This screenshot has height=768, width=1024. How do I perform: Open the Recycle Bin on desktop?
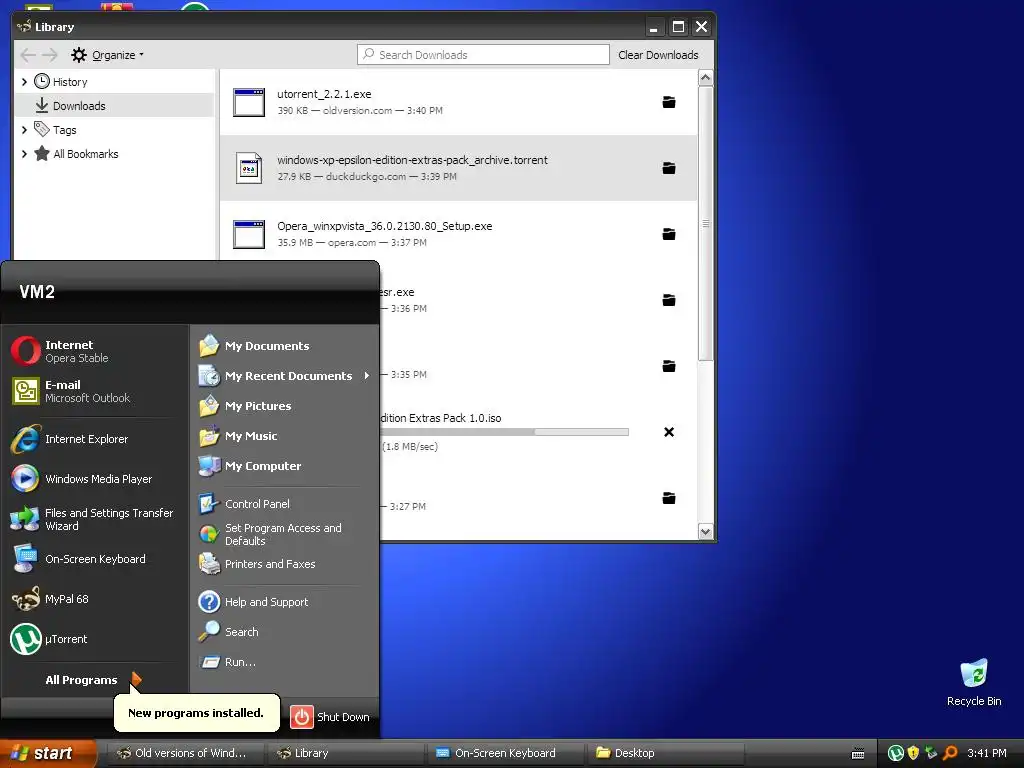coord(974,682)
